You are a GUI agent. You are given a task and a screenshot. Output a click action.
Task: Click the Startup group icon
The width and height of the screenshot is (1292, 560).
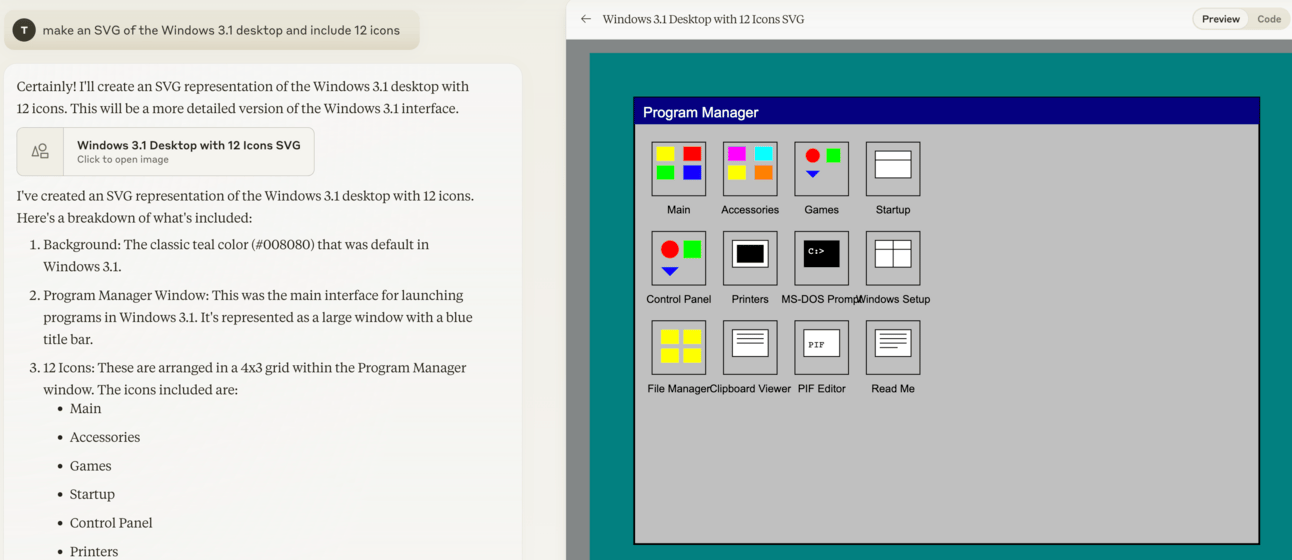[893, 168]
